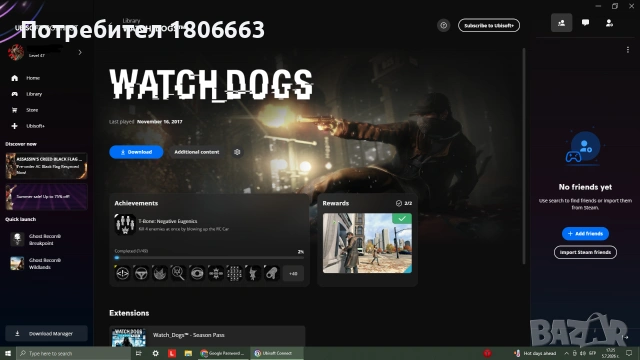This screenshot has width=640, height=360.
Task: Click the user avatar in the sidebar
Action: coord(16,52)
